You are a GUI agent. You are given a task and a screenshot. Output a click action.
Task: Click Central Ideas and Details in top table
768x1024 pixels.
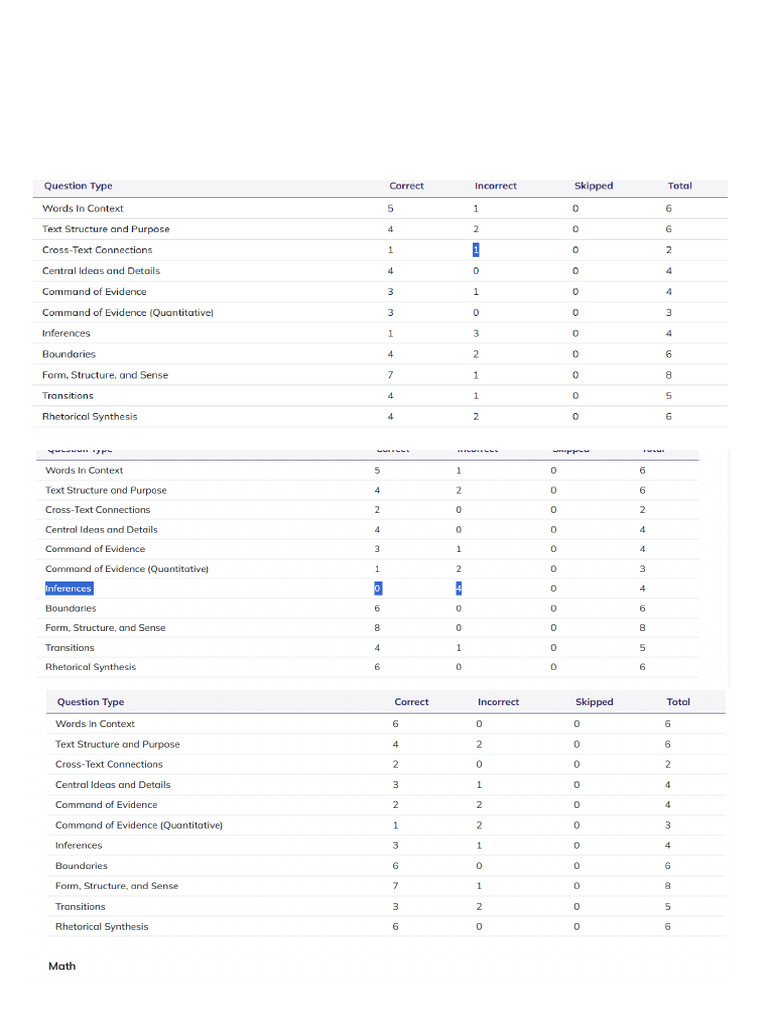point(101,271)
